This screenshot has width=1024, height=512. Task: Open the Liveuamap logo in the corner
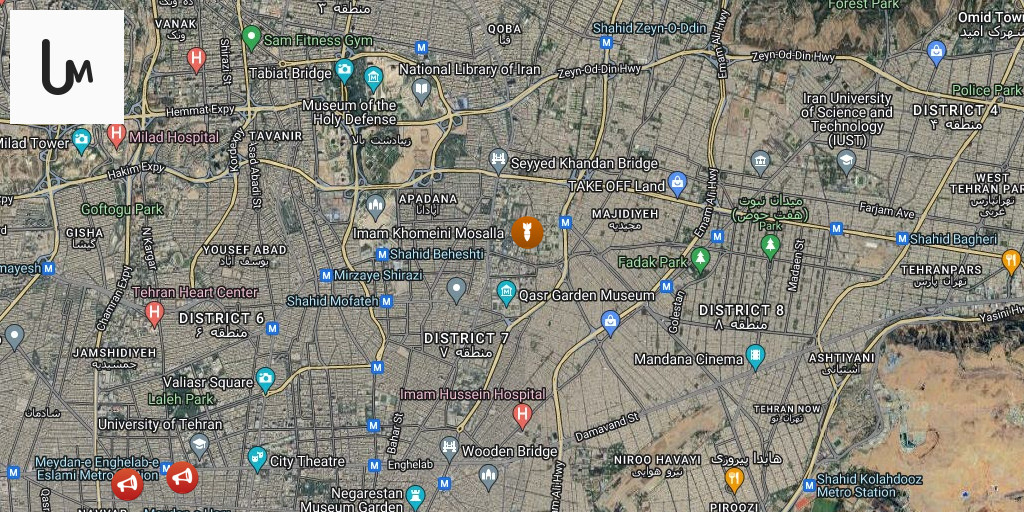coord(67,67)
